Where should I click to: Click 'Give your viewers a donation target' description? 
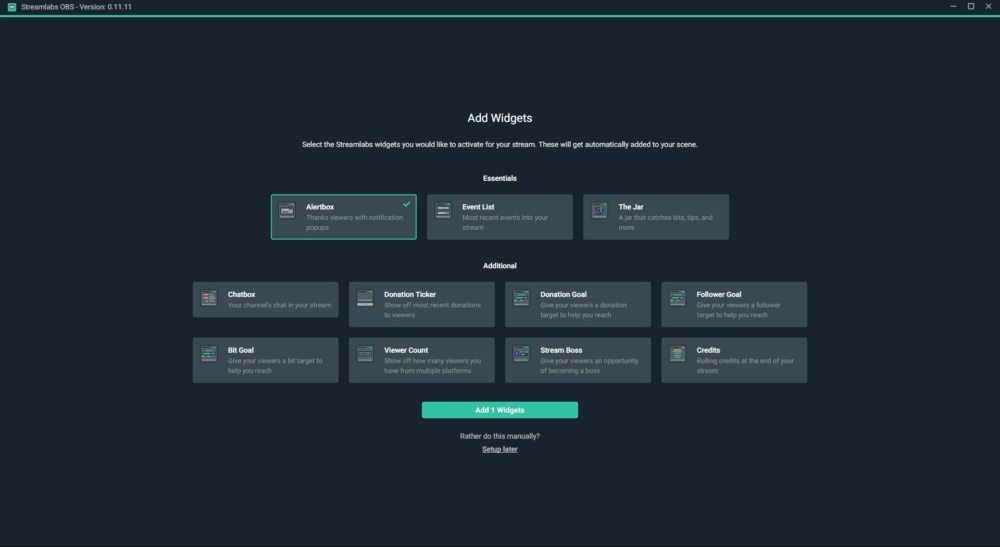584,310
